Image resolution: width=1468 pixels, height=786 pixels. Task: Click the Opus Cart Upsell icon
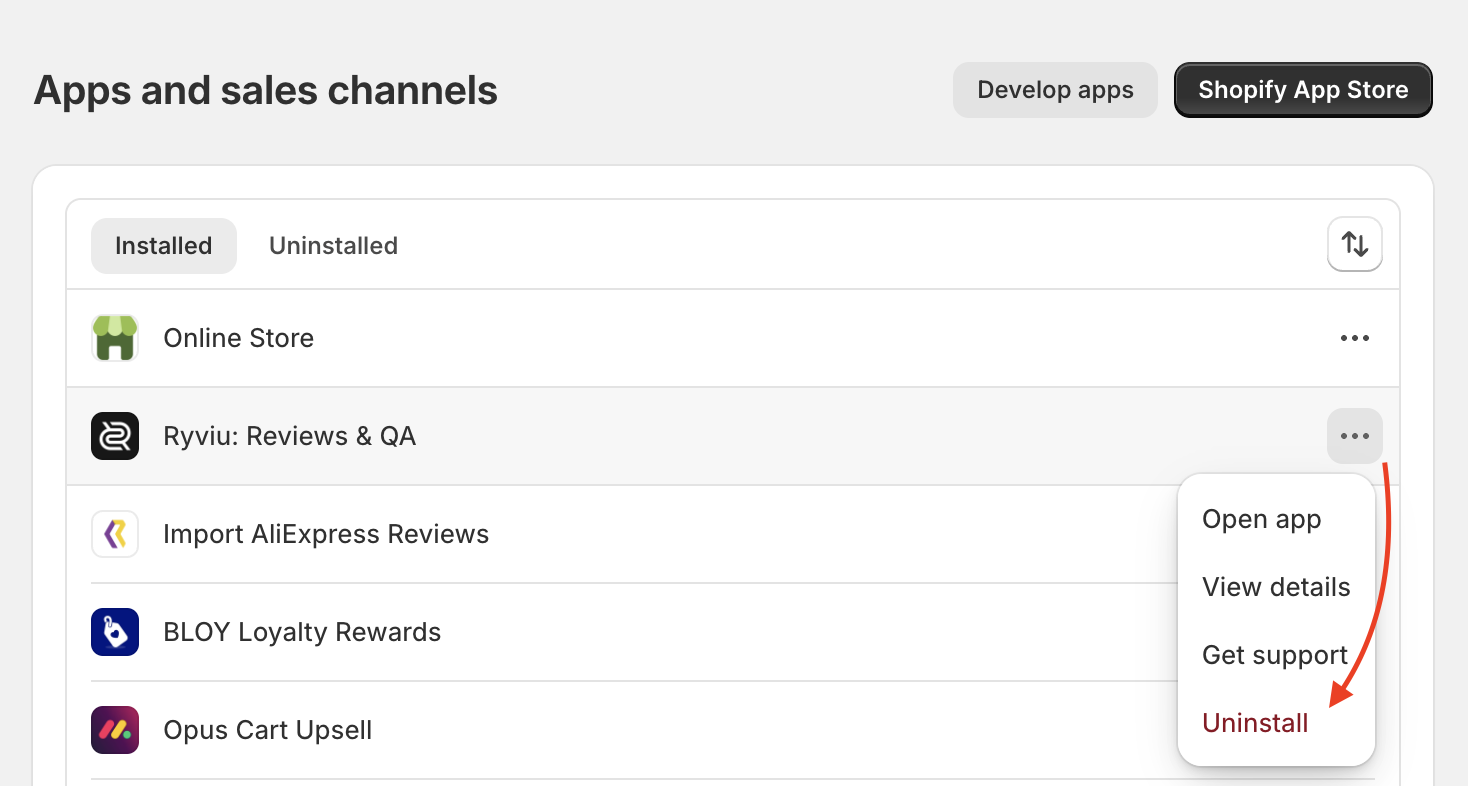point(115,730)
